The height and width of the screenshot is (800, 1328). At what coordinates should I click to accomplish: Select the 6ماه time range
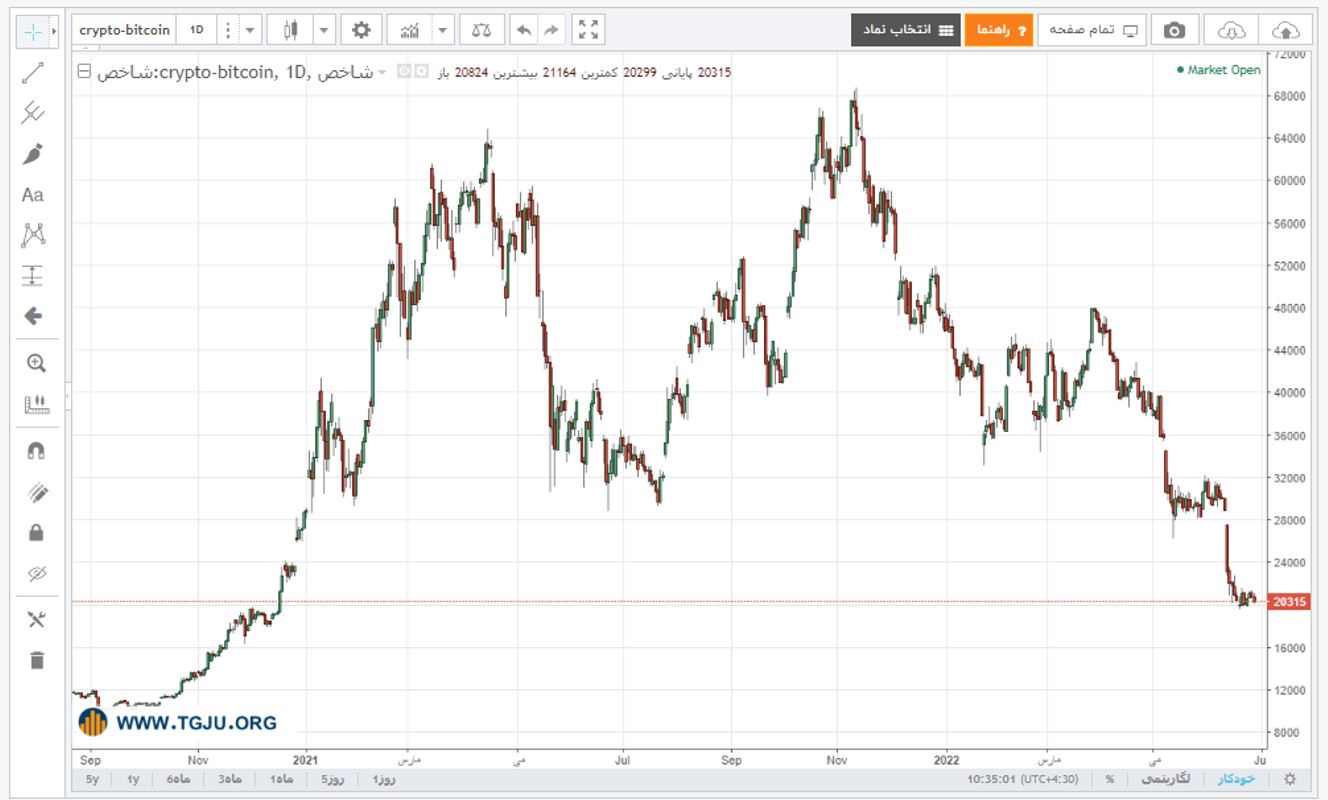pyautogui.click(x=178, y=779)
